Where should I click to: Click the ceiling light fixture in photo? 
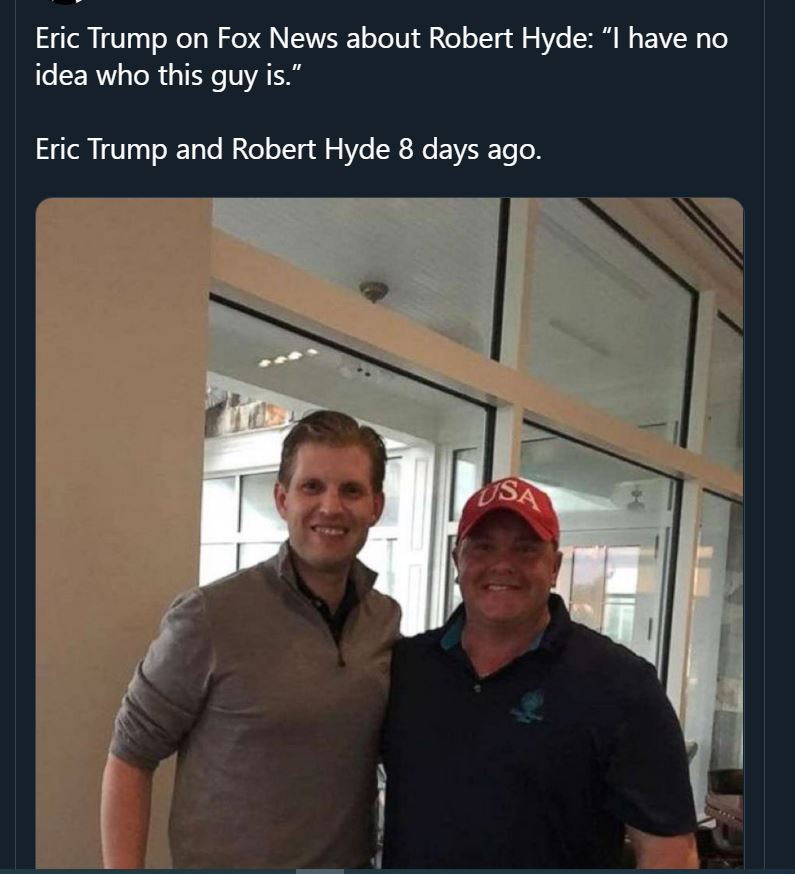374,291
